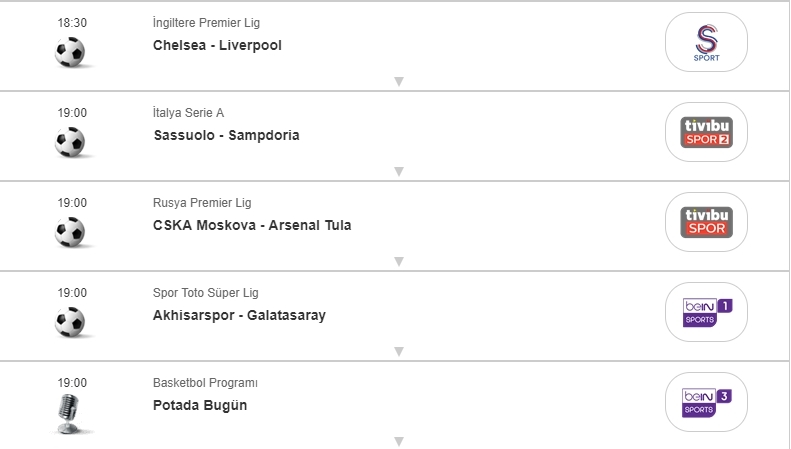Expand the Akhisarspor - Galatasaray row arrow
Viewport: 791px width, 449px height.
(398, 352)
